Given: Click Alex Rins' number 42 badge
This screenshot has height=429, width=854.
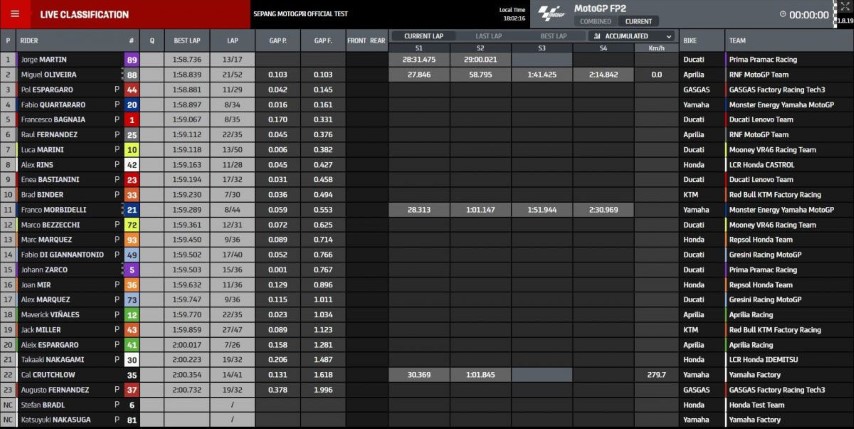Looking at the screenshot, I should click(131, 164).
